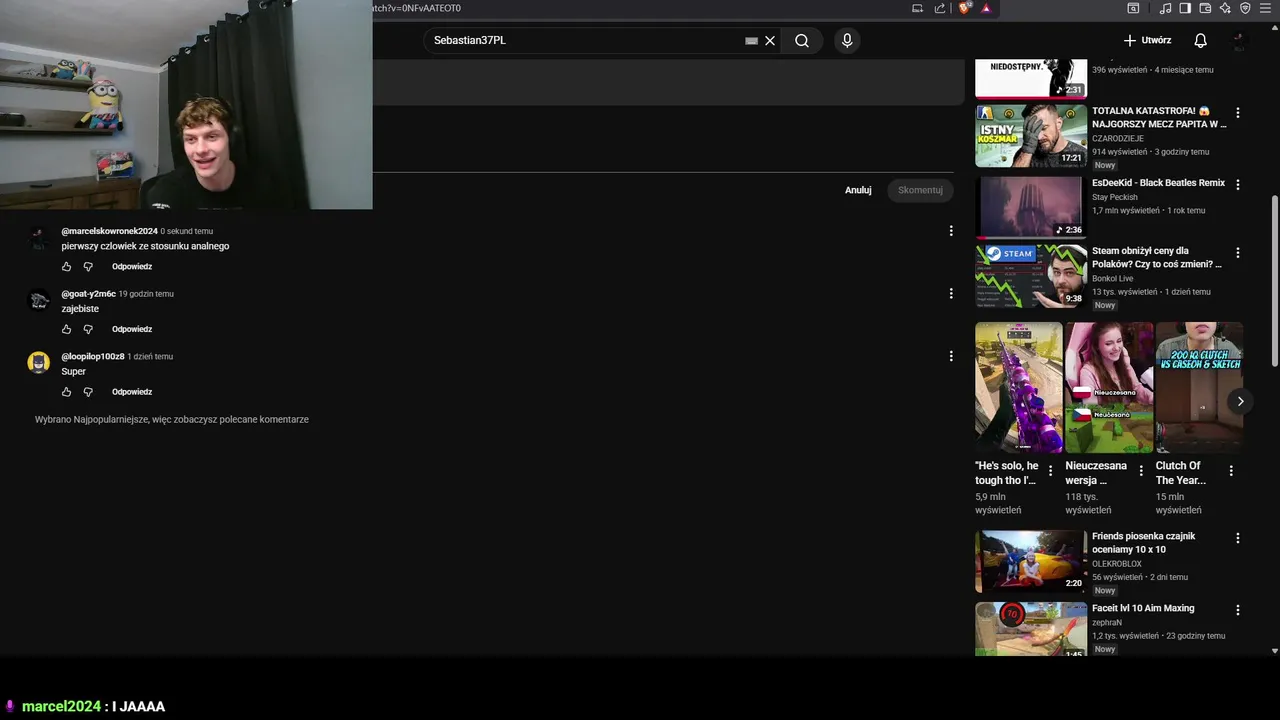Open @marcelskowronek2024 channel link
This screenshot has height=720, width=1280.
109,231
